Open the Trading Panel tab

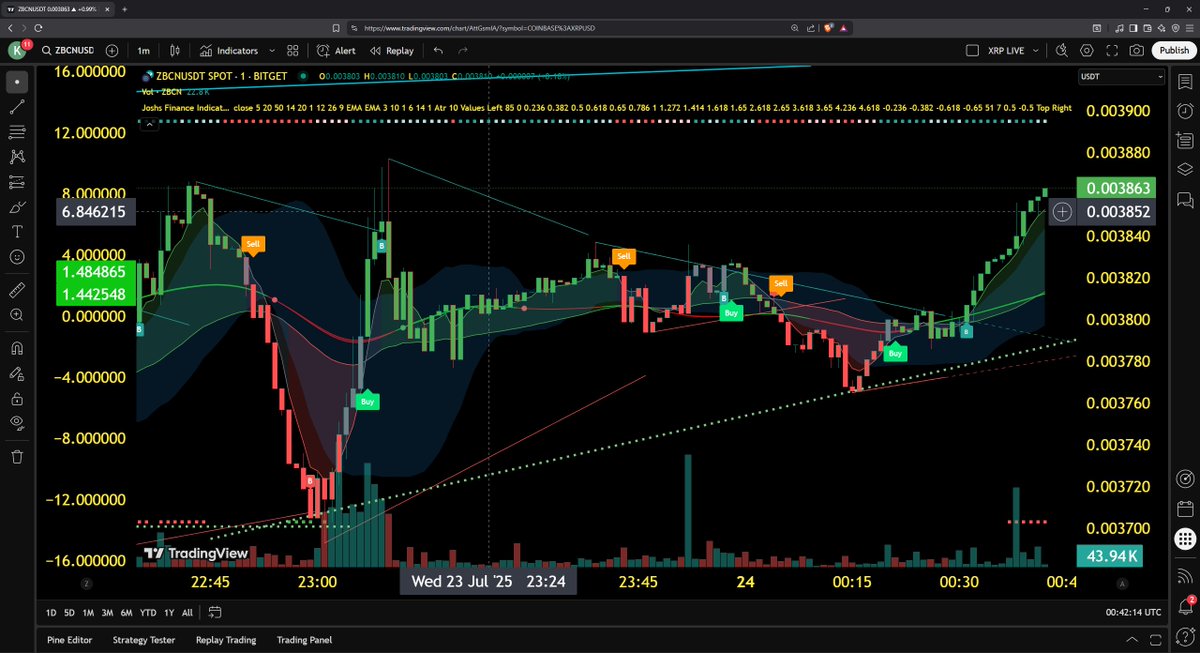(x=304, y=640)
